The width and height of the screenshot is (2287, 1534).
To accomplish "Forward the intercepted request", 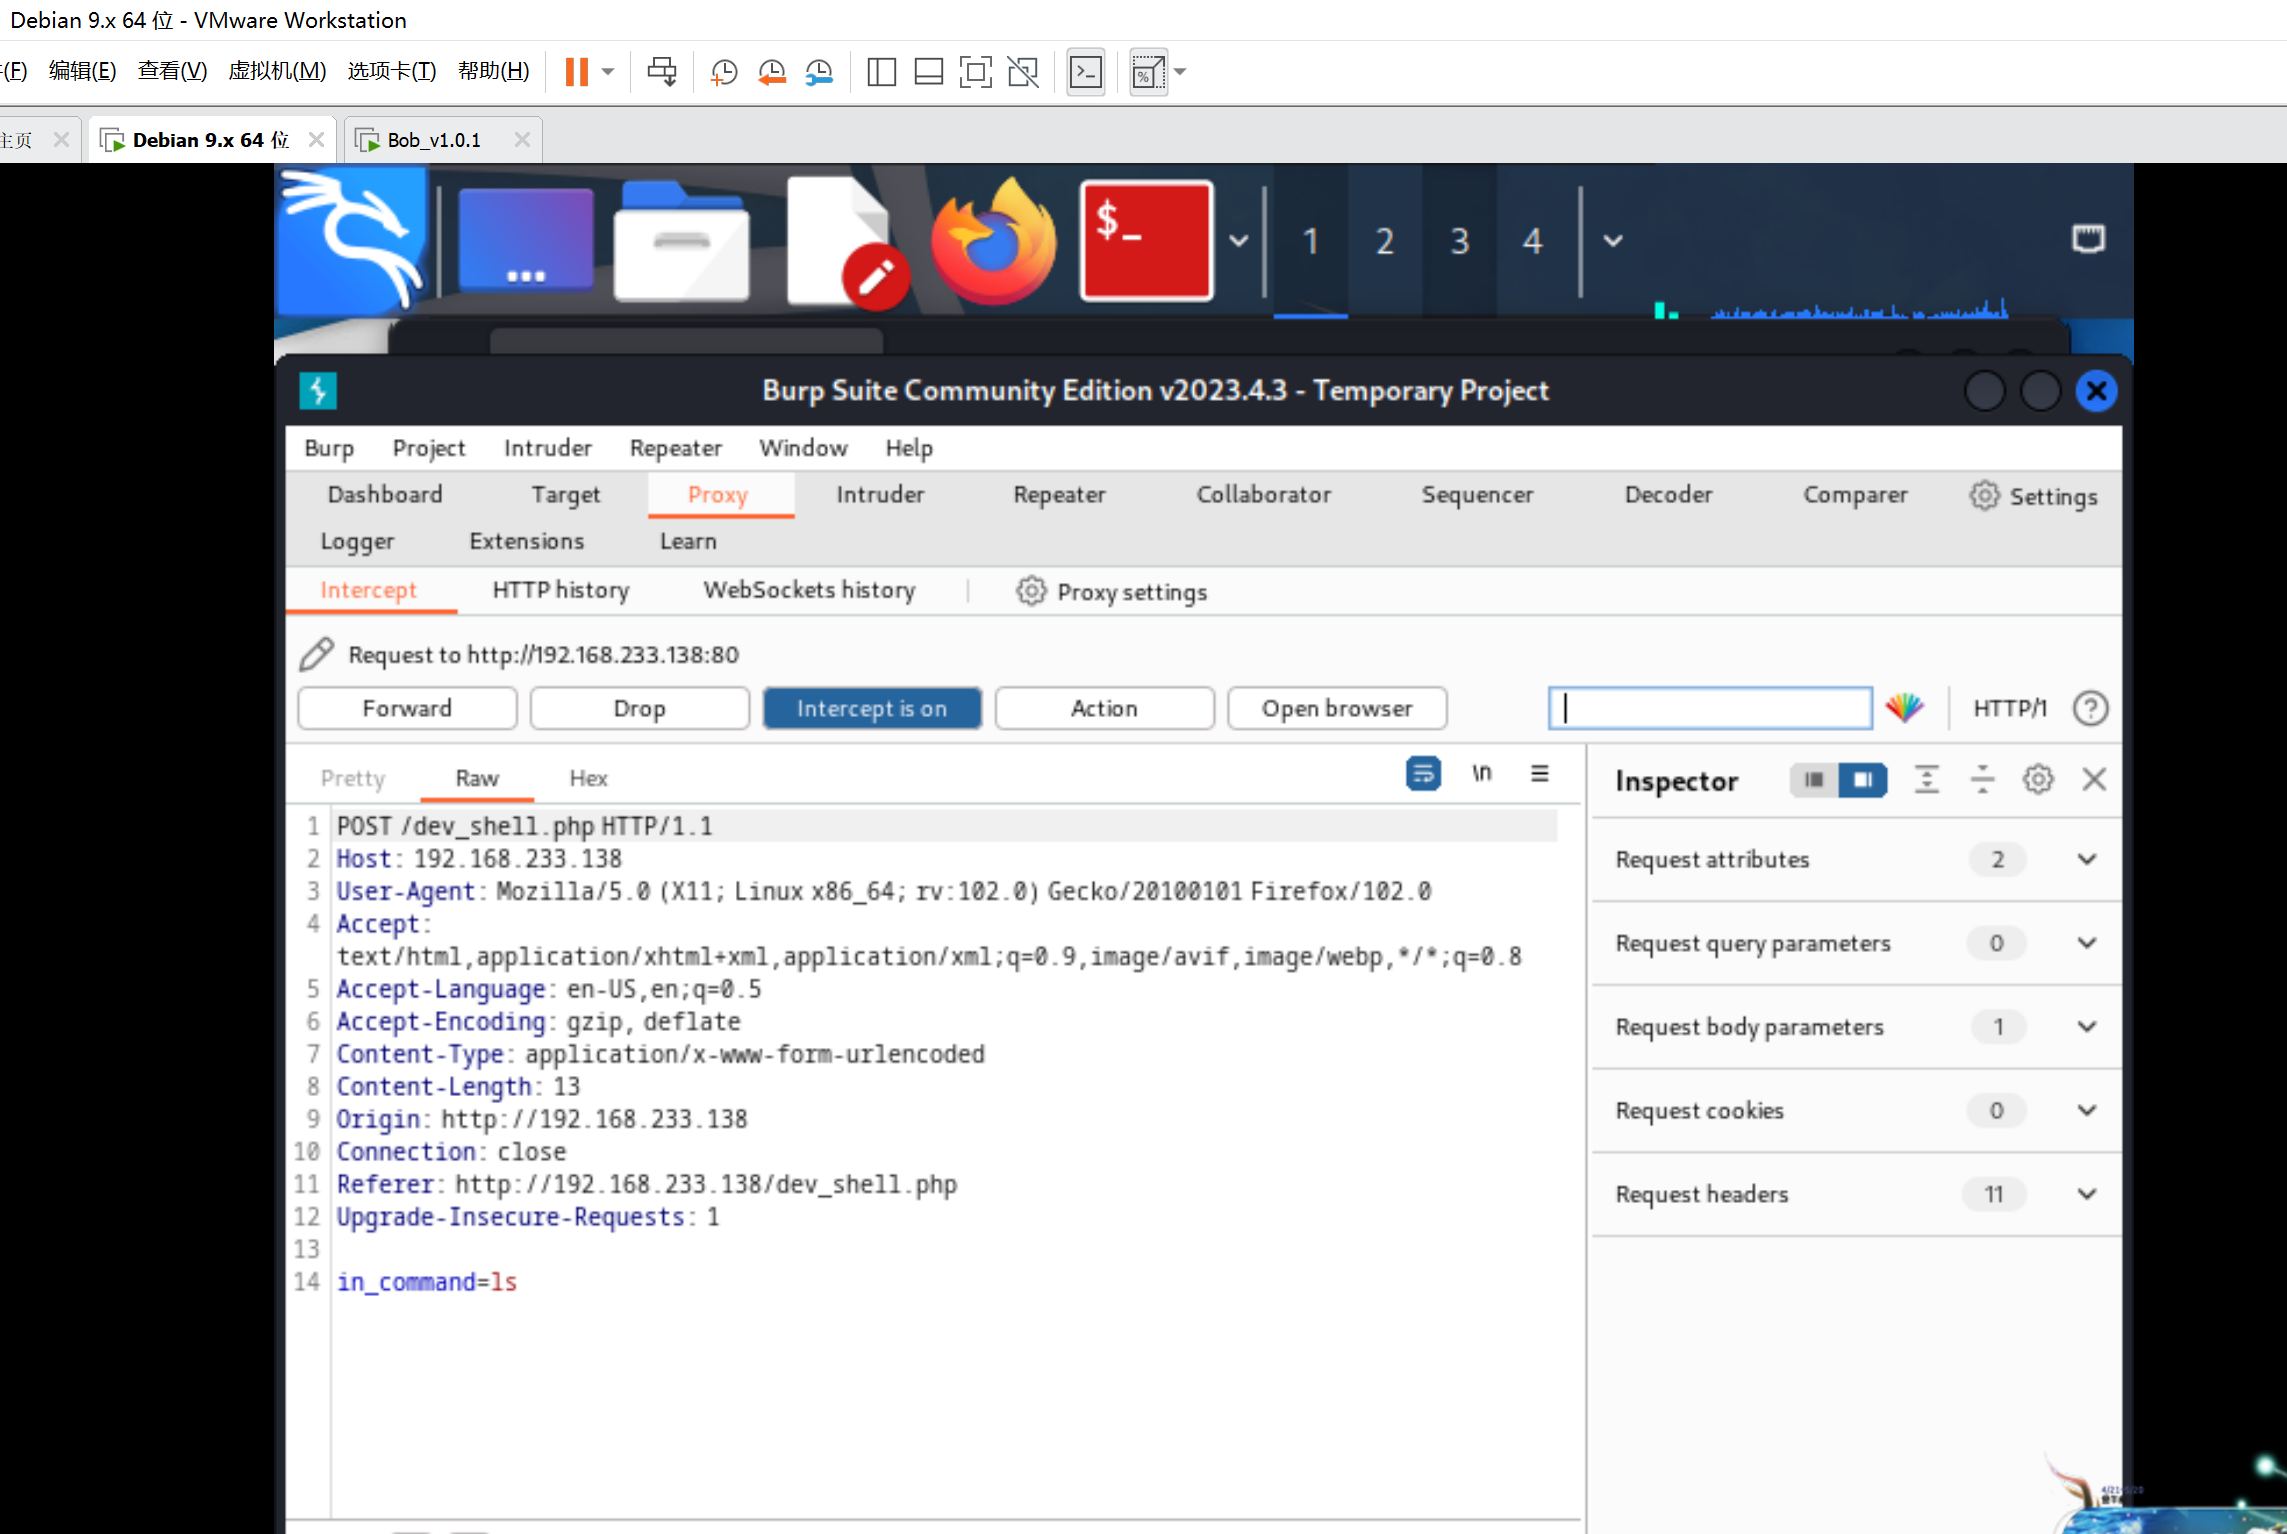I will coord(407,708).
